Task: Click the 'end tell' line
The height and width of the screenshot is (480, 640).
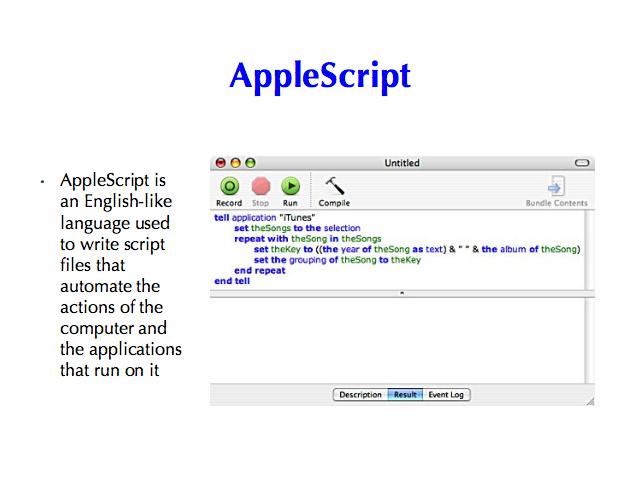Action: click(232, 281)
